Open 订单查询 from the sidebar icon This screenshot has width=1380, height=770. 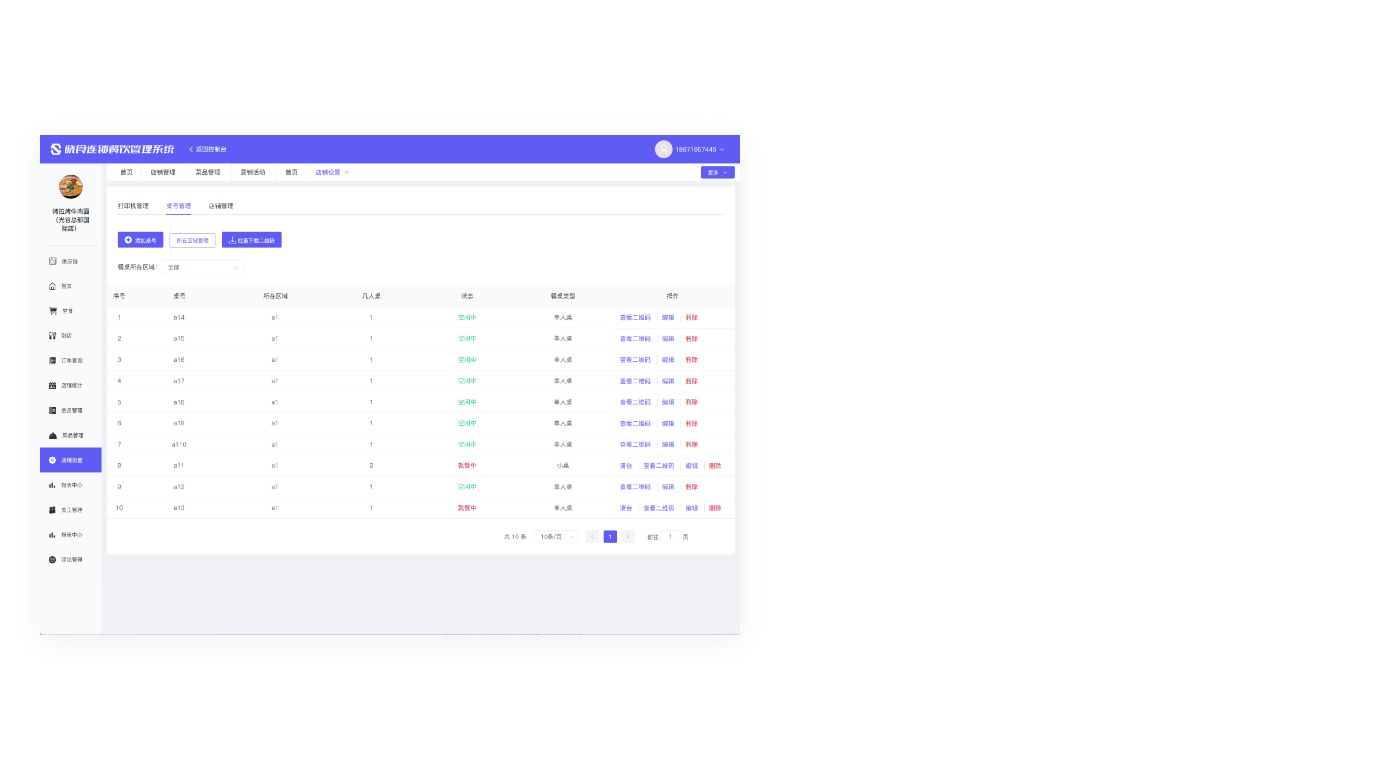[52, 360]
